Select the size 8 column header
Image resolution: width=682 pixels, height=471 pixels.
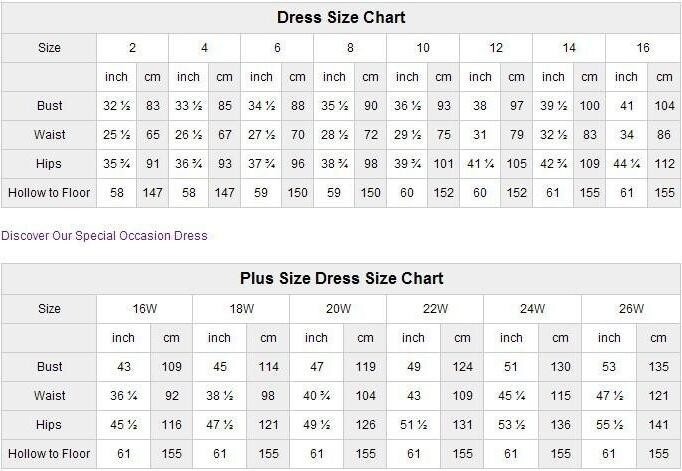point(350,48)
